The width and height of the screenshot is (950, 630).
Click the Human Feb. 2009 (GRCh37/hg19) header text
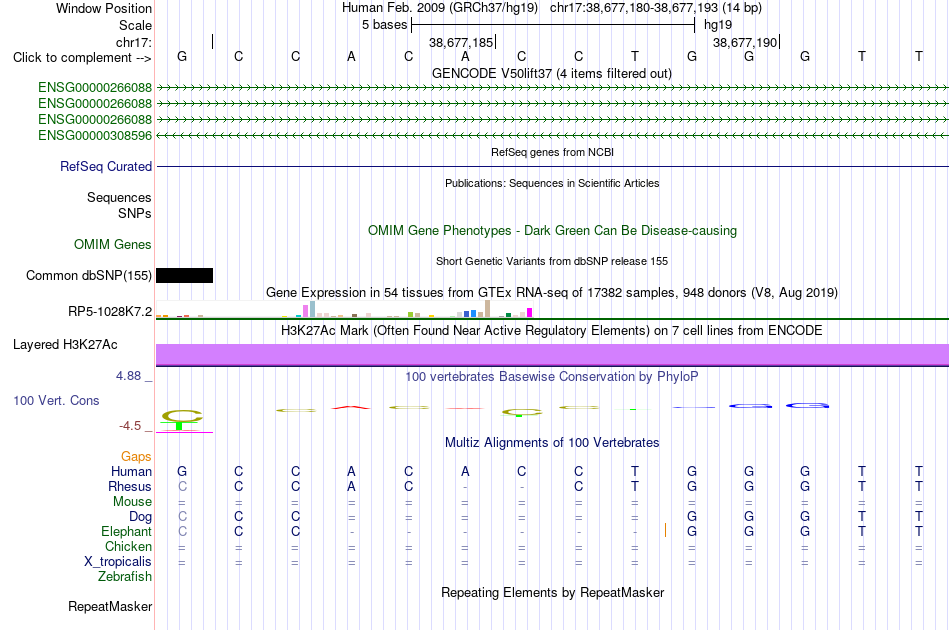point(439,8)
